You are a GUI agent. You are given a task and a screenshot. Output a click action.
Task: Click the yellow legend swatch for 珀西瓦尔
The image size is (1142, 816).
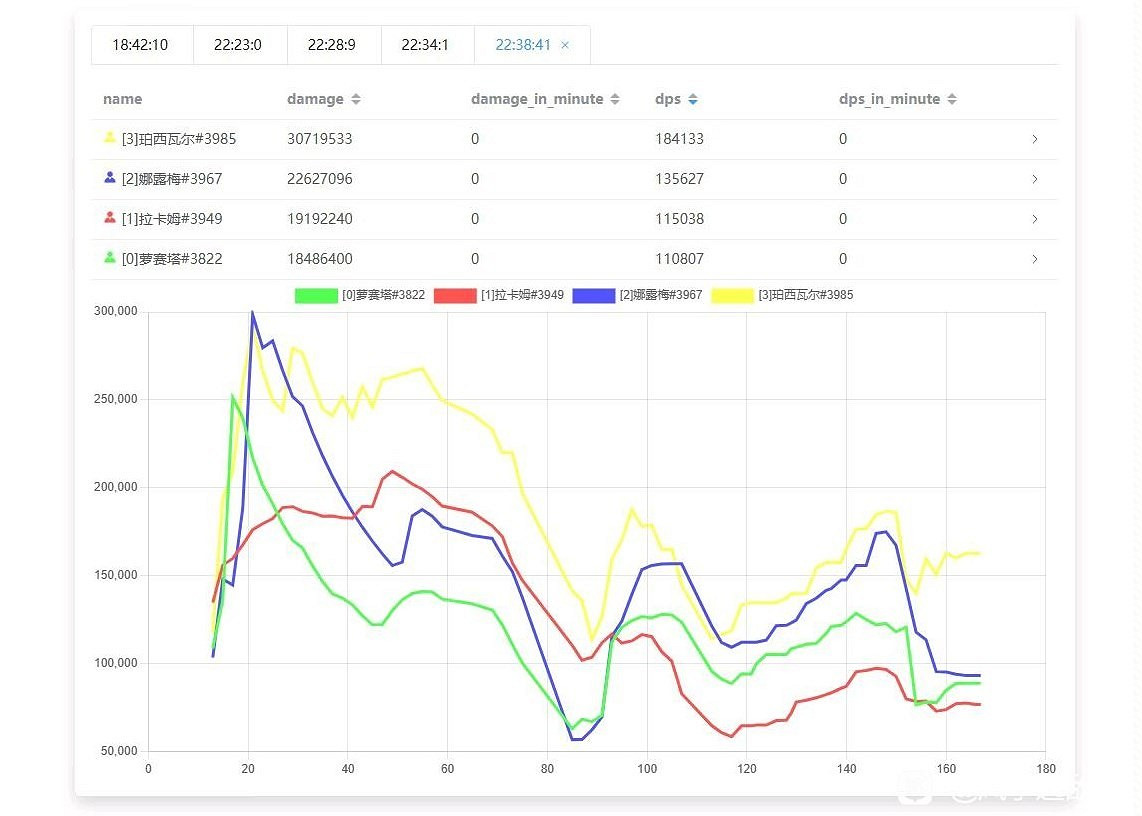coord(732,295)
